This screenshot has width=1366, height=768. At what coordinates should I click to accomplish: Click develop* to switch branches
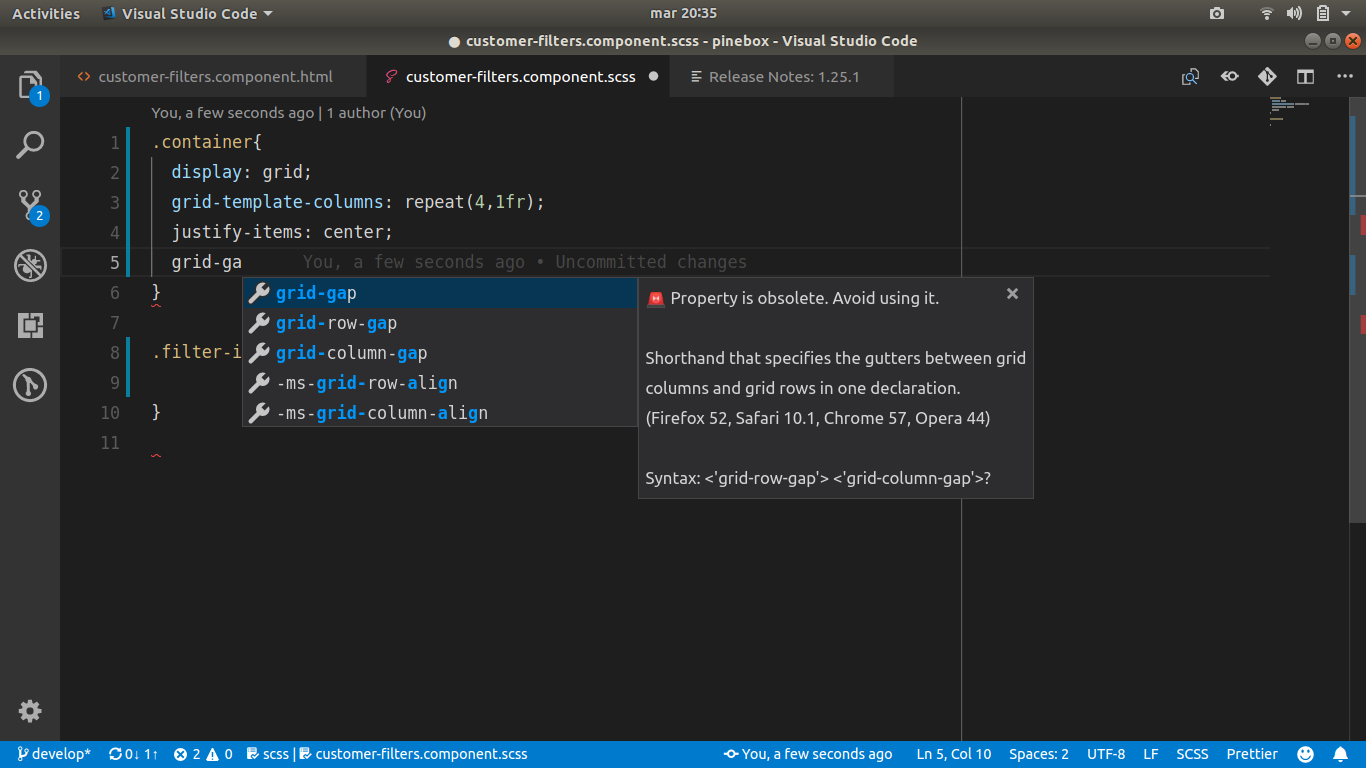click(x=53, y=754)
